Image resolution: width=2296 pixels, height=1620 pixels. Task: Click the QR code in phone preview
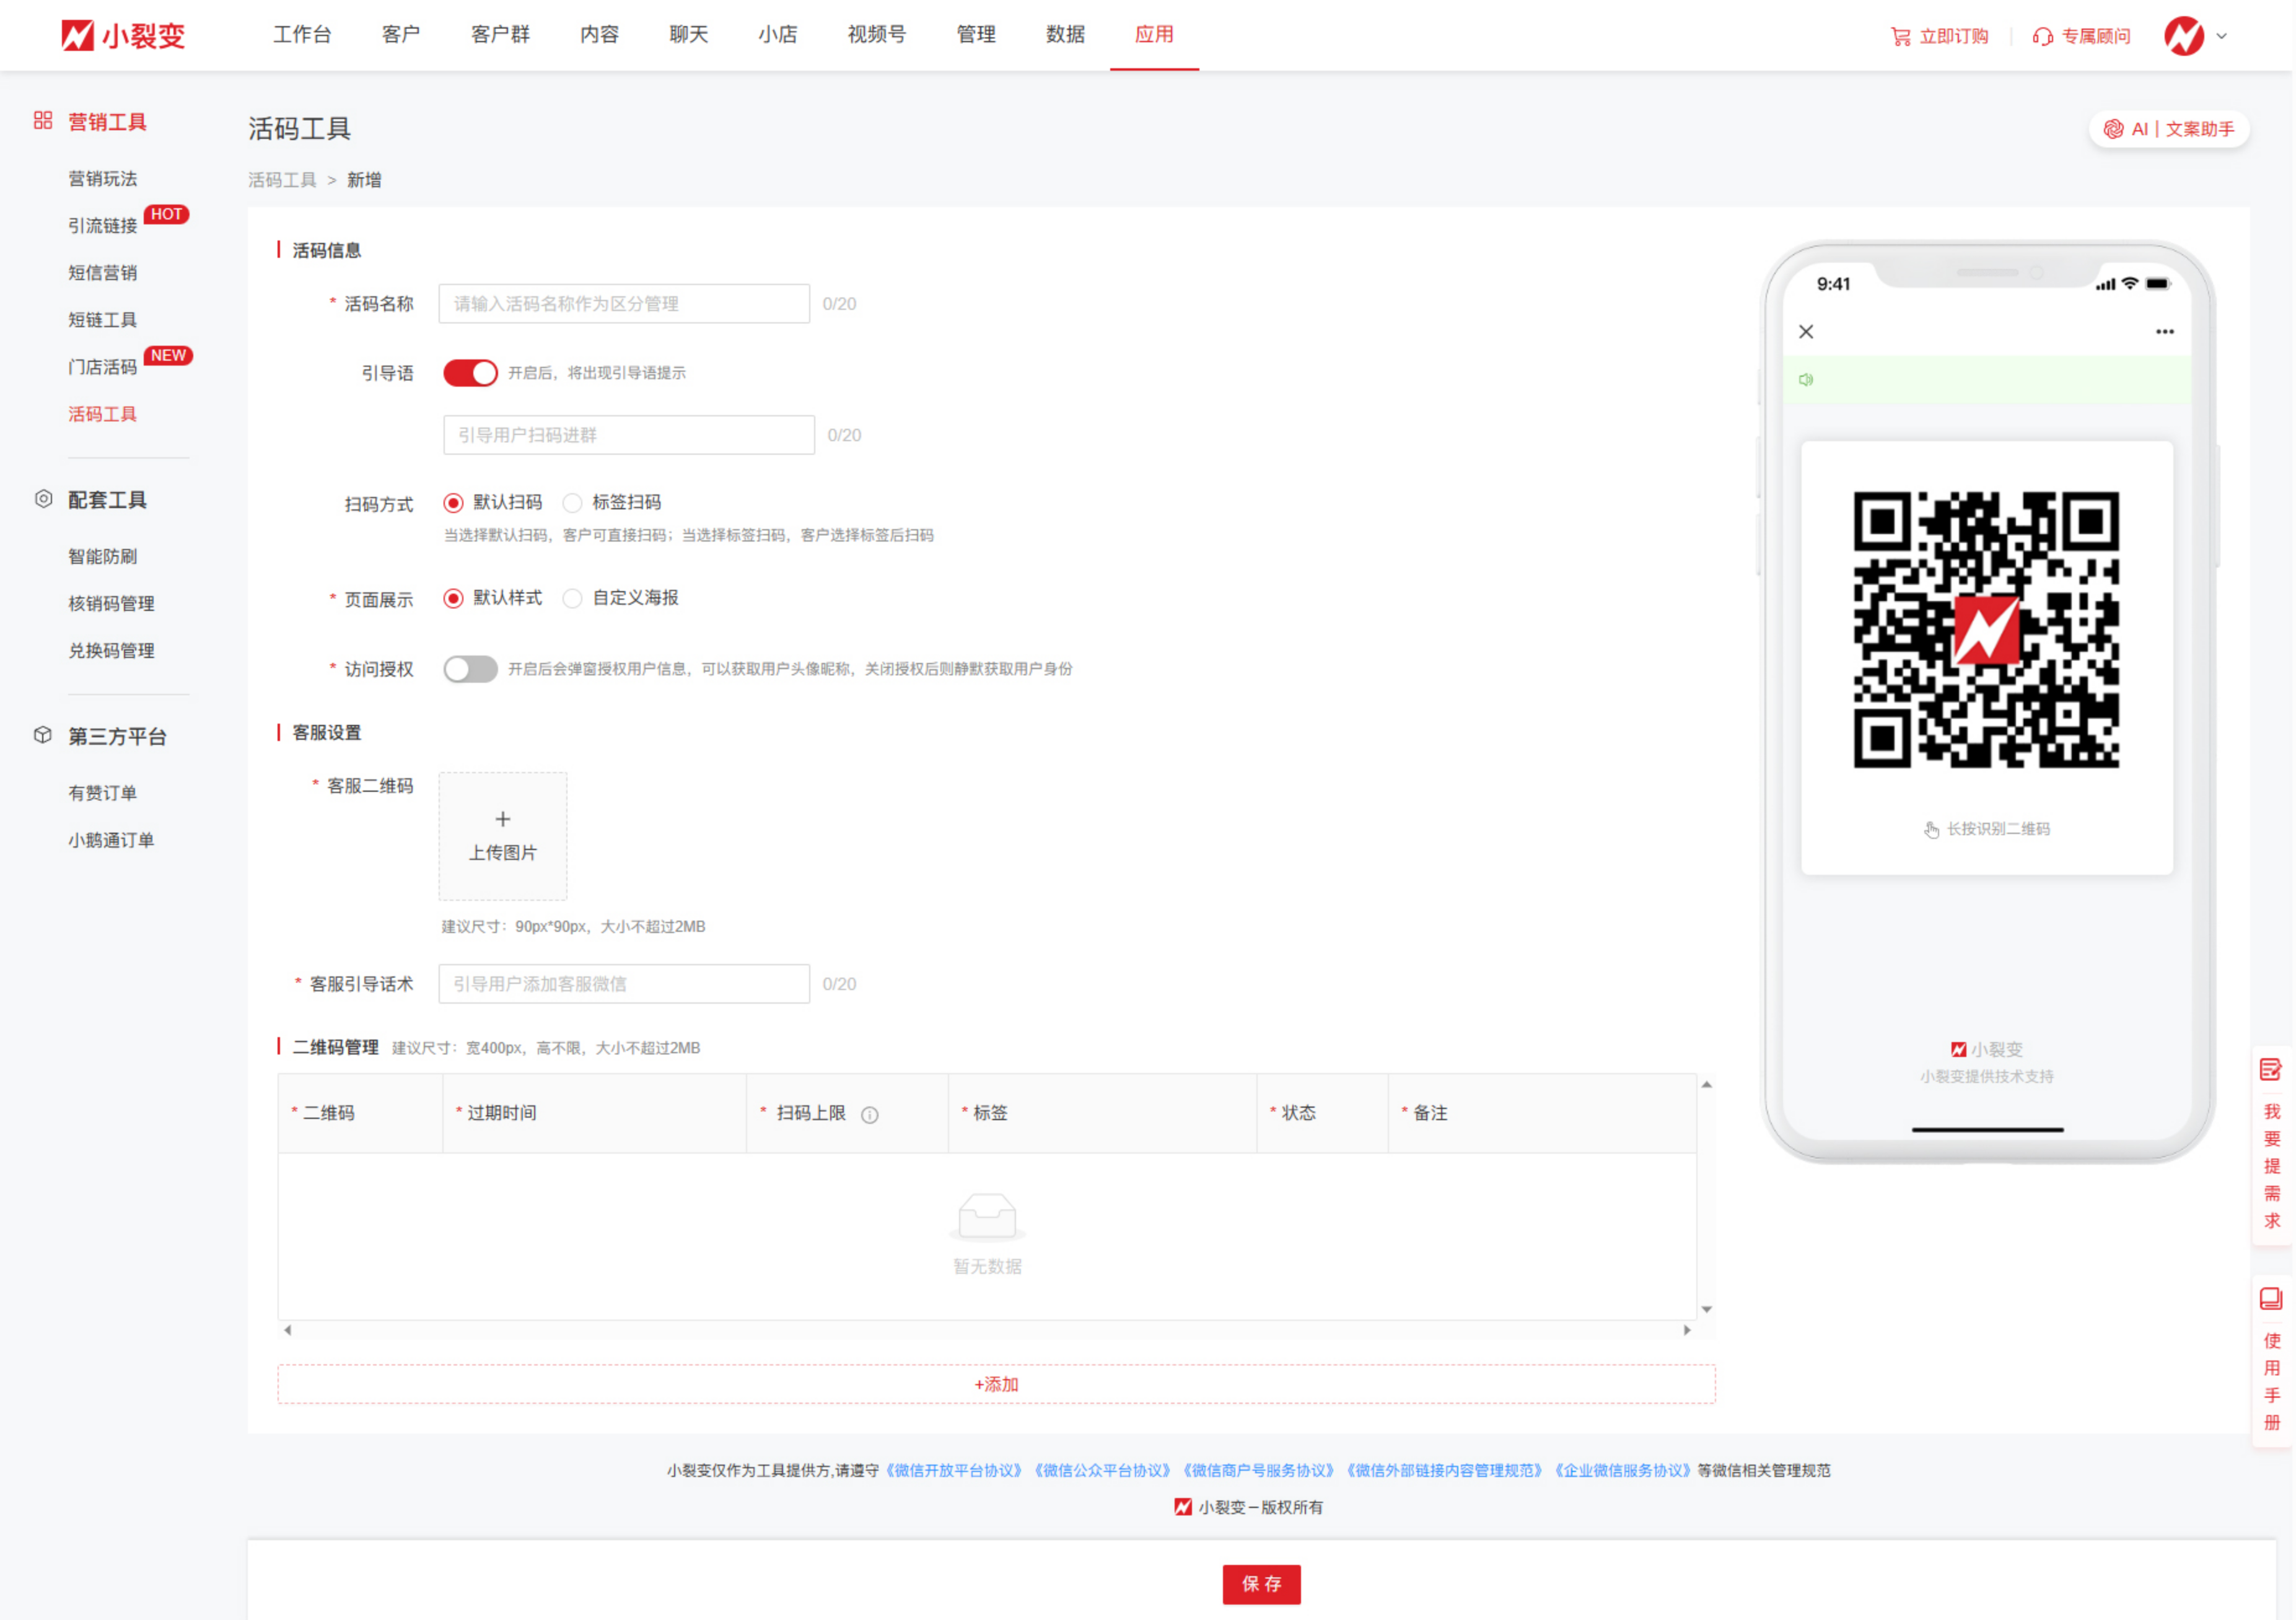click(x=1986, y=630)
